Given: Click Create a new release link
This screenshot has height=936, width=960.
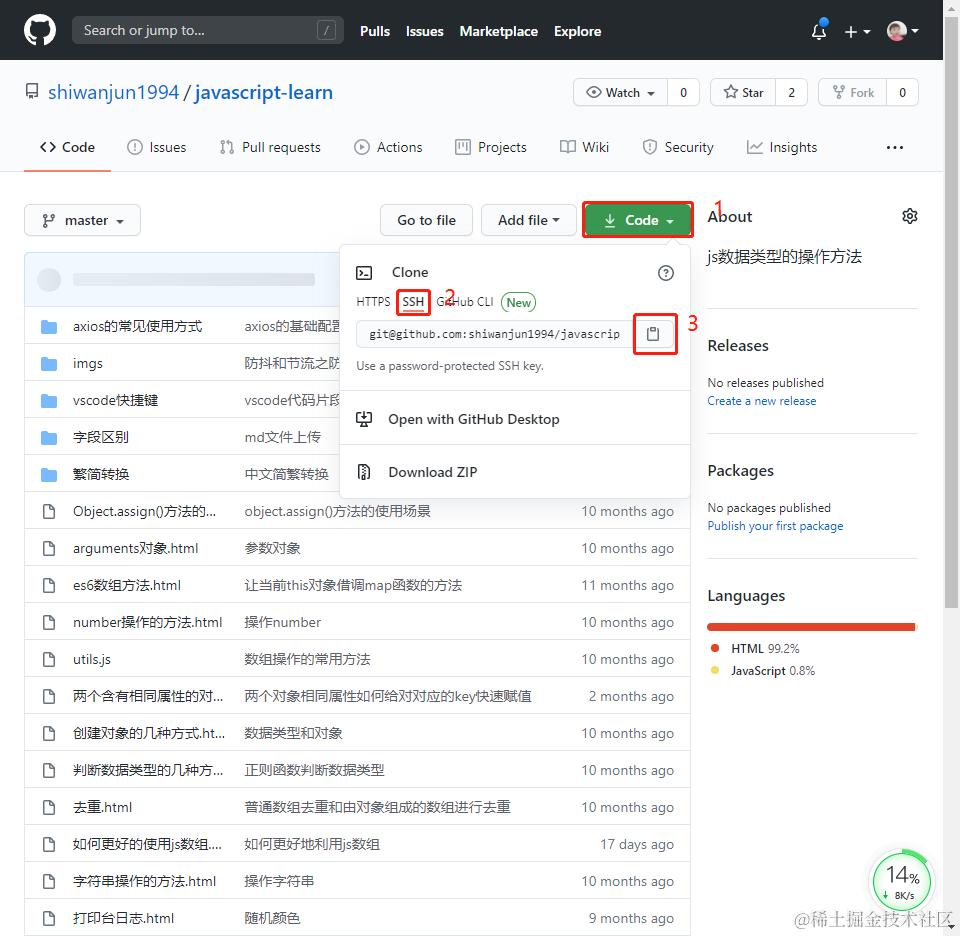Looking at the screenshot, I should (762, 401).
